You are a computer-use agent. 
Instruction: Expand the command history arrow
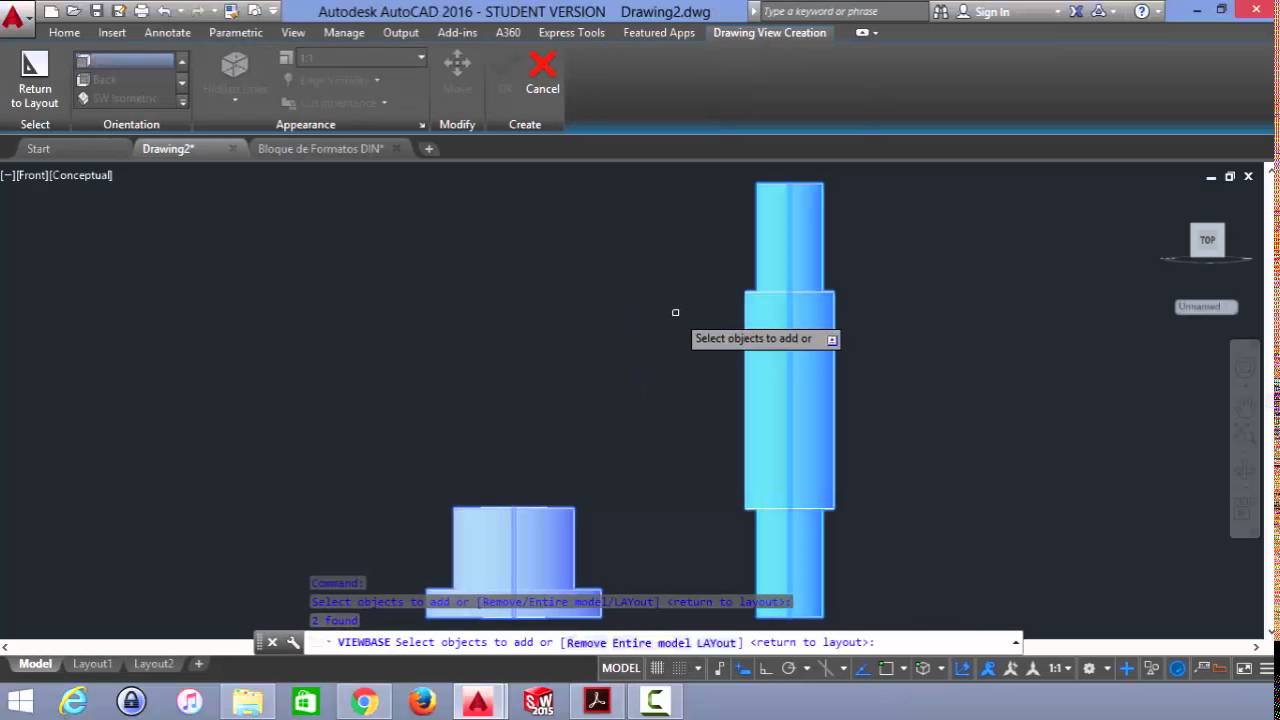[x=1016, y=642]
